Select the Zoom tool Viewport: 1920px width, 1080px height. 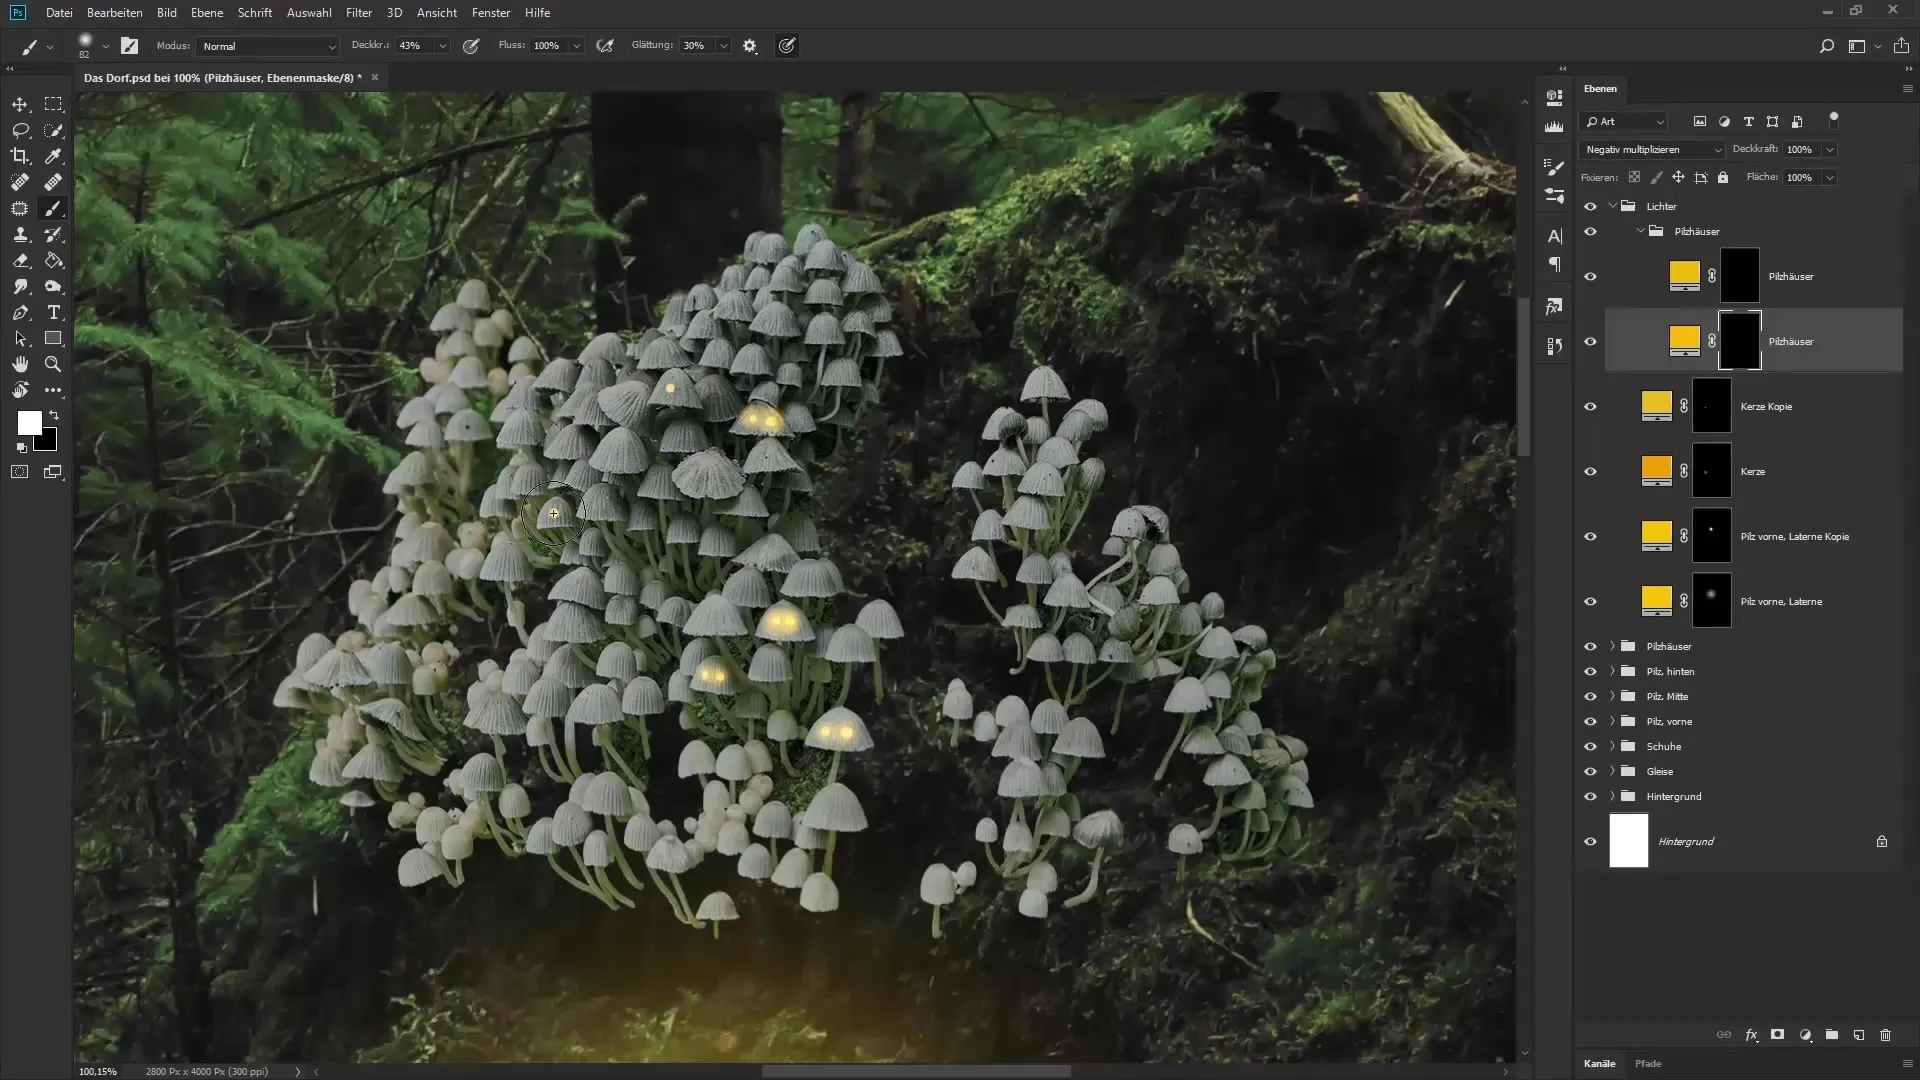53,364
